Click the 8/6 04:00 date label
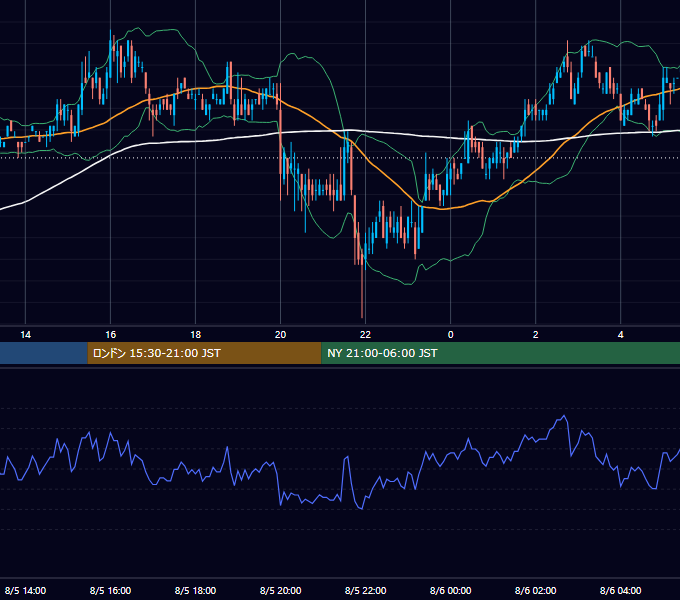The width and height of the screenshot is (680, 600). (621, 590)
